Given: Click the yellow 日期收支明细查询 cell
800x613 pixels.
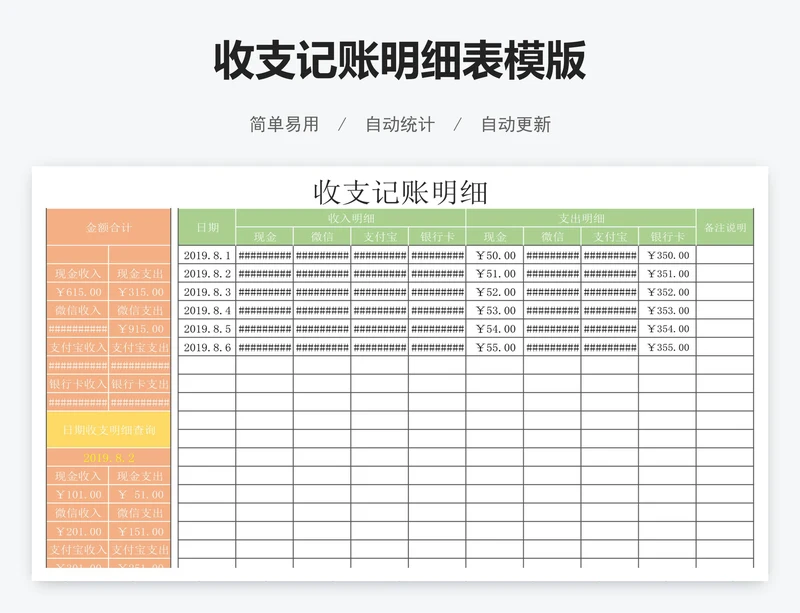Looking at the screenshot, I should tap(108, 430).
